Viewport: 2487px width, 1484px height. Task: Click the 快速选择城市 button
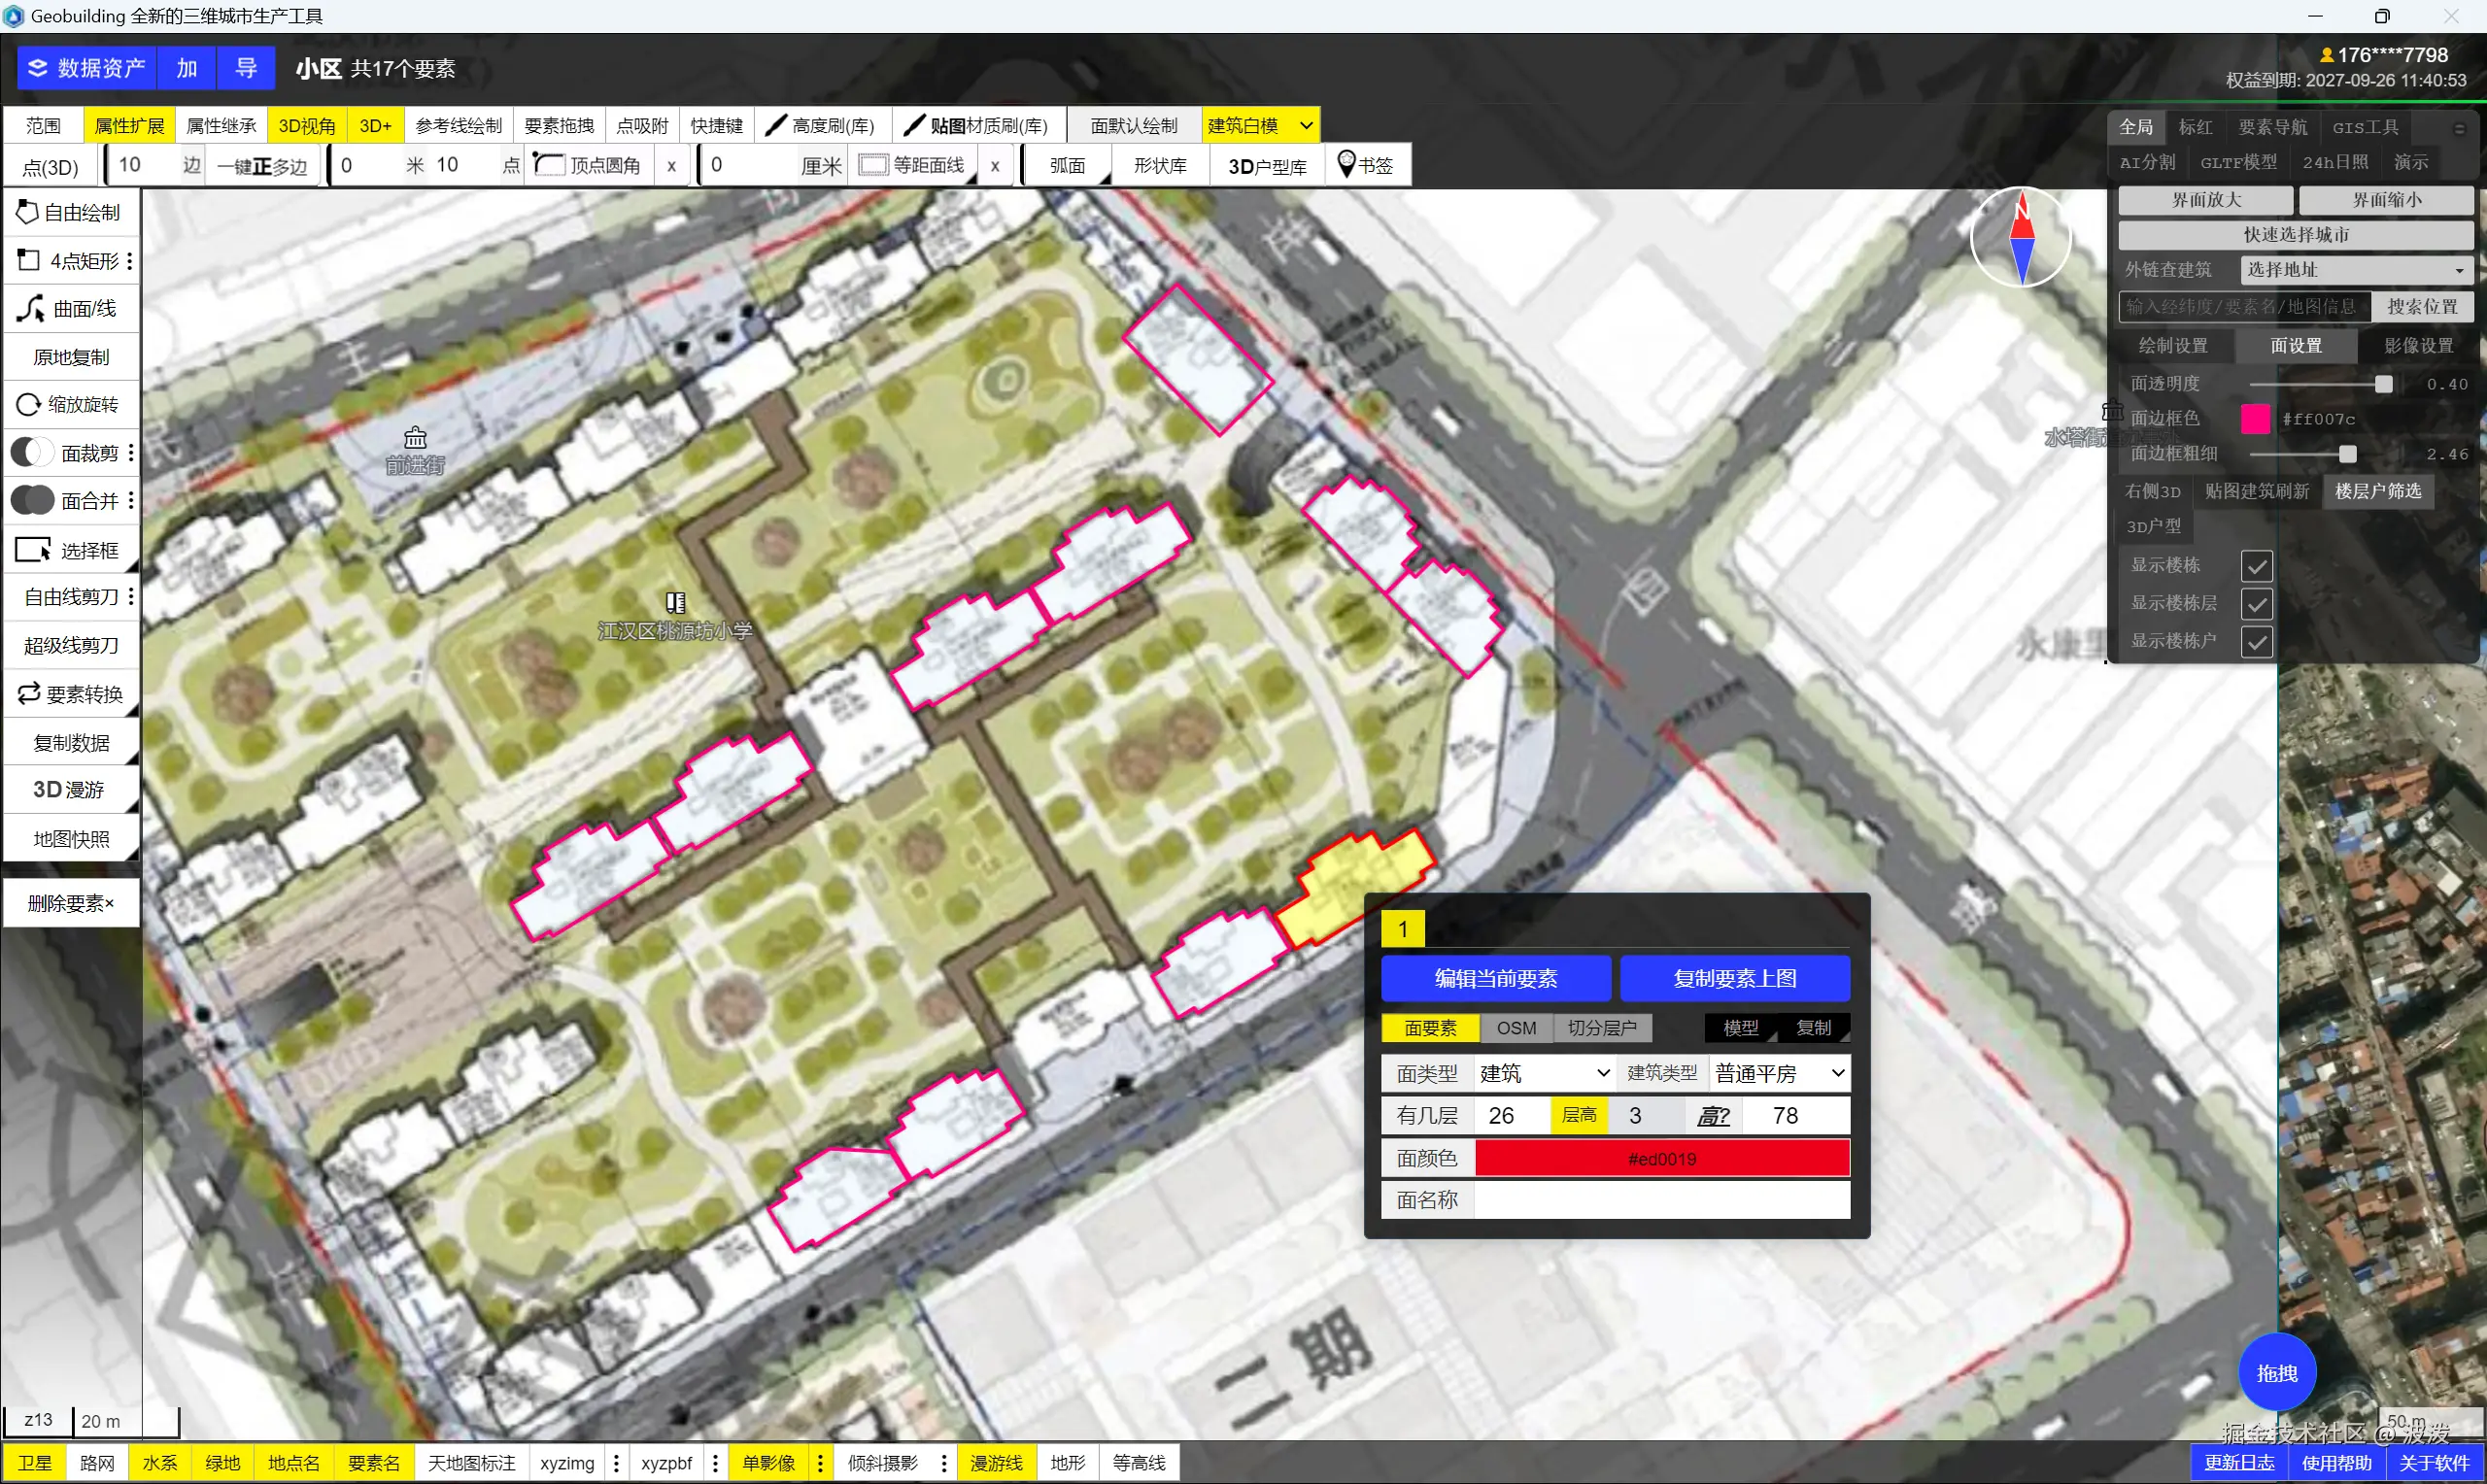tap(2295, 235)
